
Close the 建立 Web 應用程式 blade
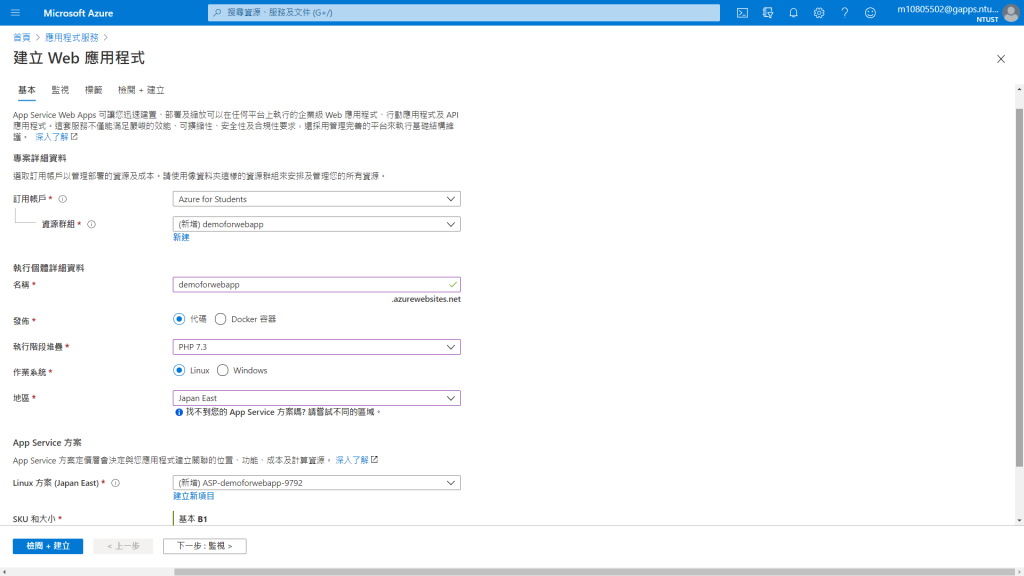(x=1000, y=59)
